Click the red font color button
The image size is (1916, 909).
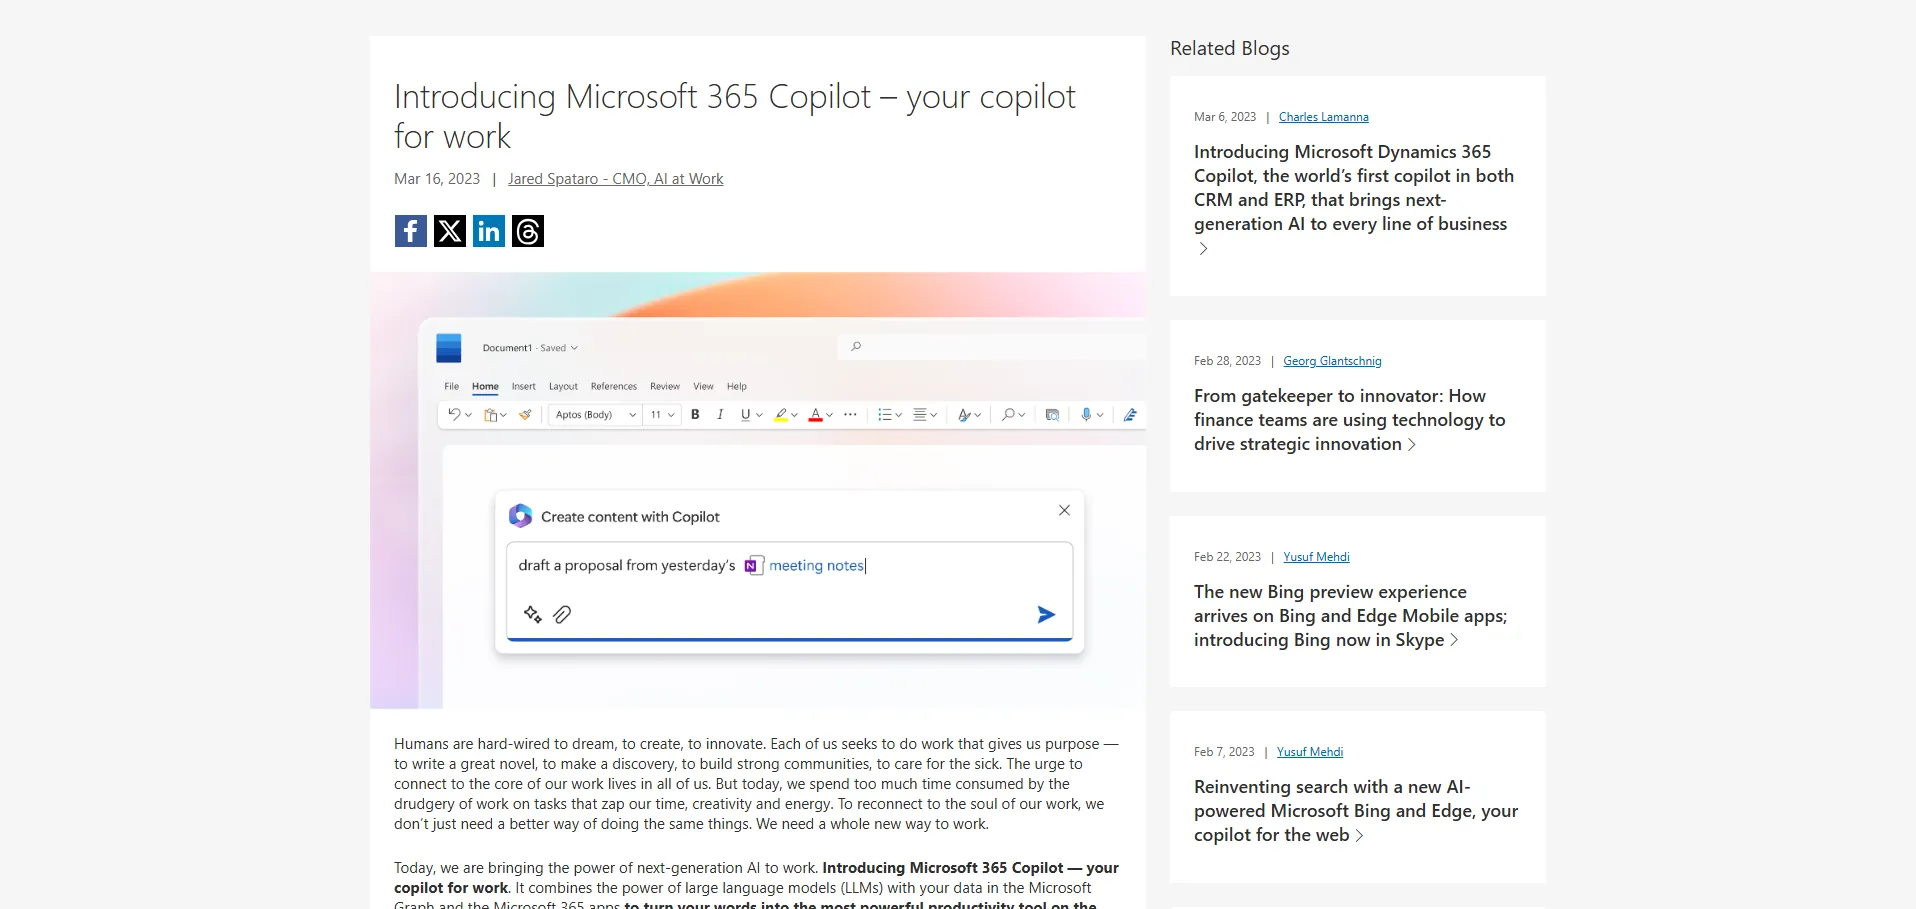coord(815,415)
